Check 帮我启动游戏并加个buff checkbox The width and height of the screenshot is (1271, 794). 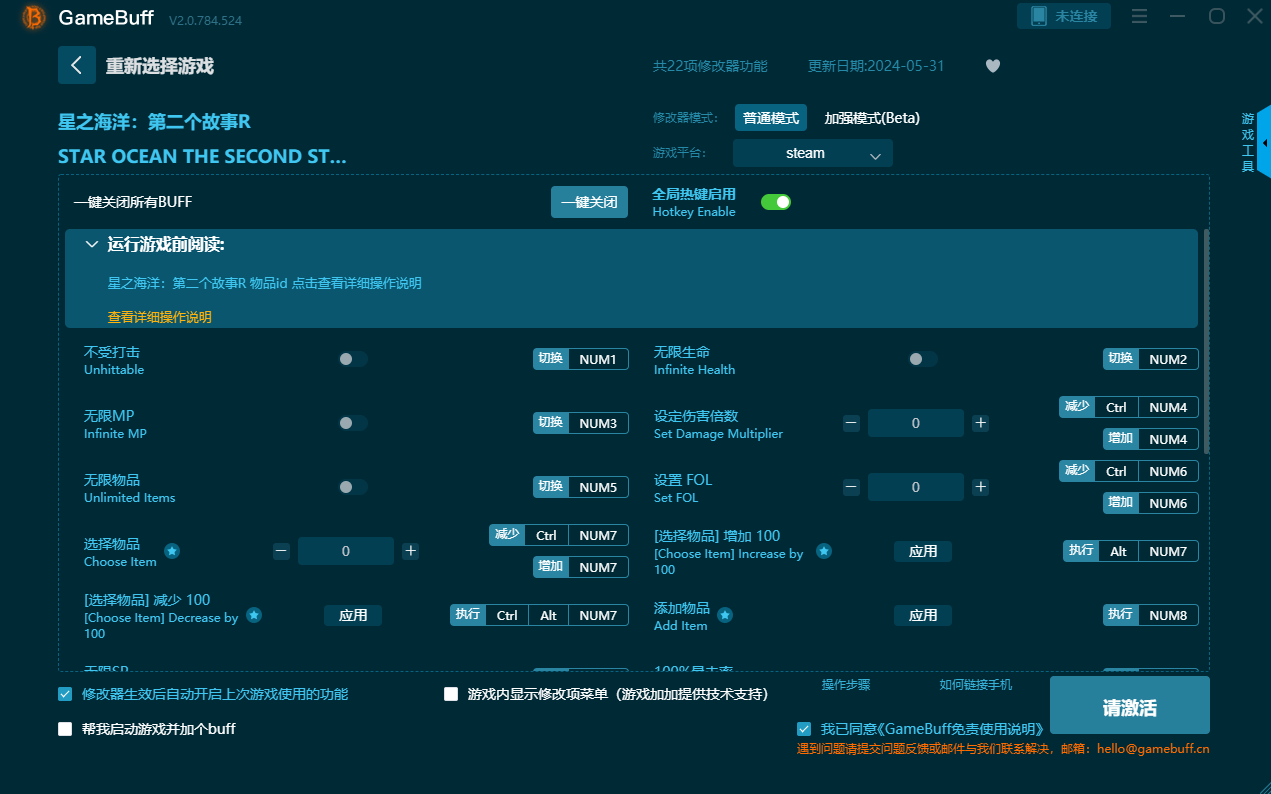click(66, 729)
